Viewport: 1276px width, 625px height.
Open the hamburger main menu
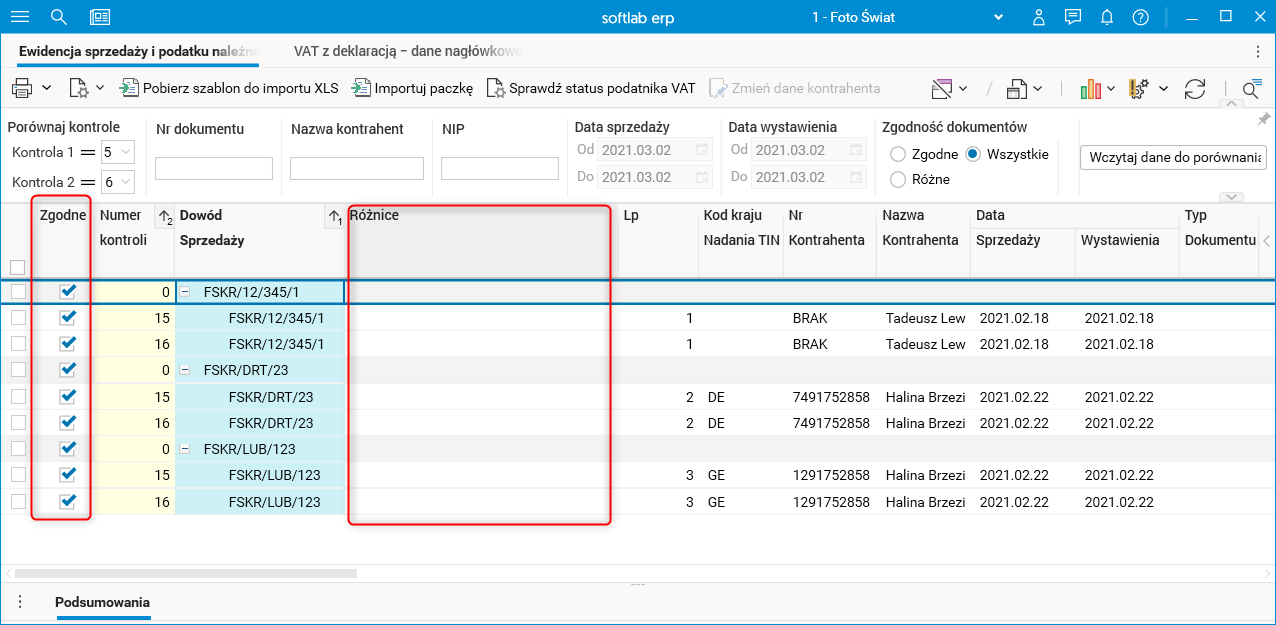click(x=19, y=17)
